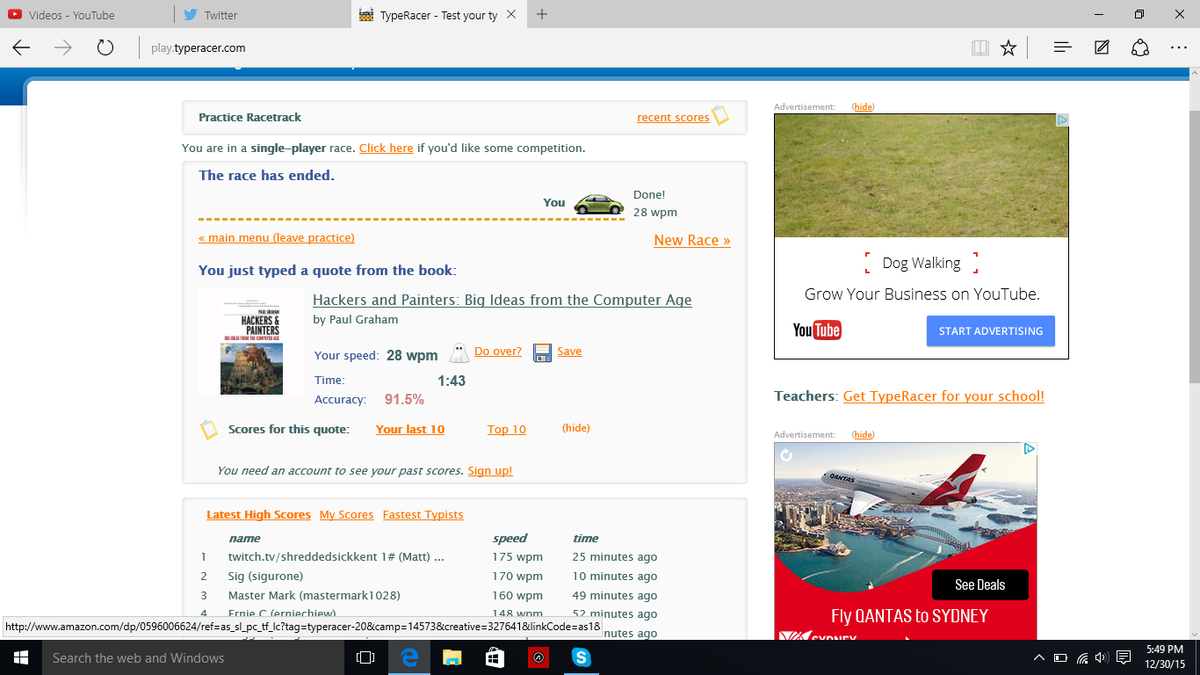This screenshot has height=675, width=1200.
Task: Close the TypeRacer tab
Action: click(x=511, y=15)
